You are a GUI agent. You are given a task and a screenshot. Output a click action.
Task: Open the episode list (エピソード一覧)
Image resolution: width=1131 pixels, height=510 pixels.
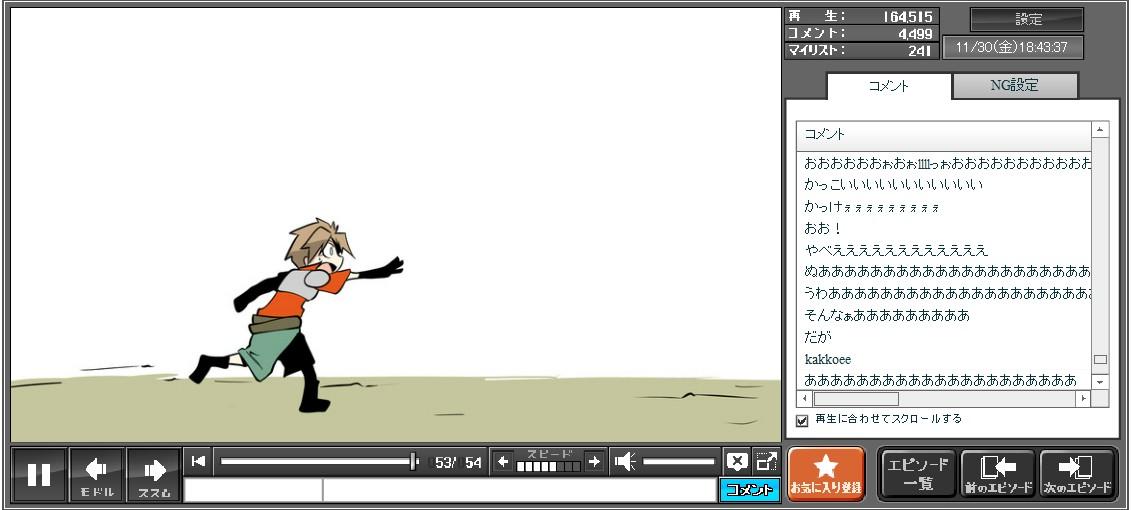[917, 473]
